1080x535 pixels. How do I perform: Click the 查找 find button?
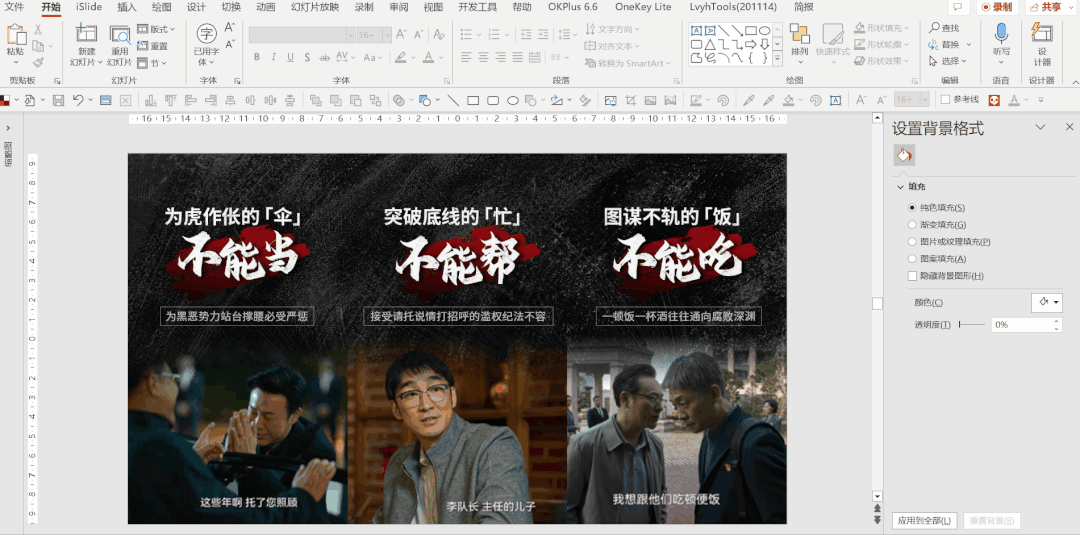tap(944, 28)
